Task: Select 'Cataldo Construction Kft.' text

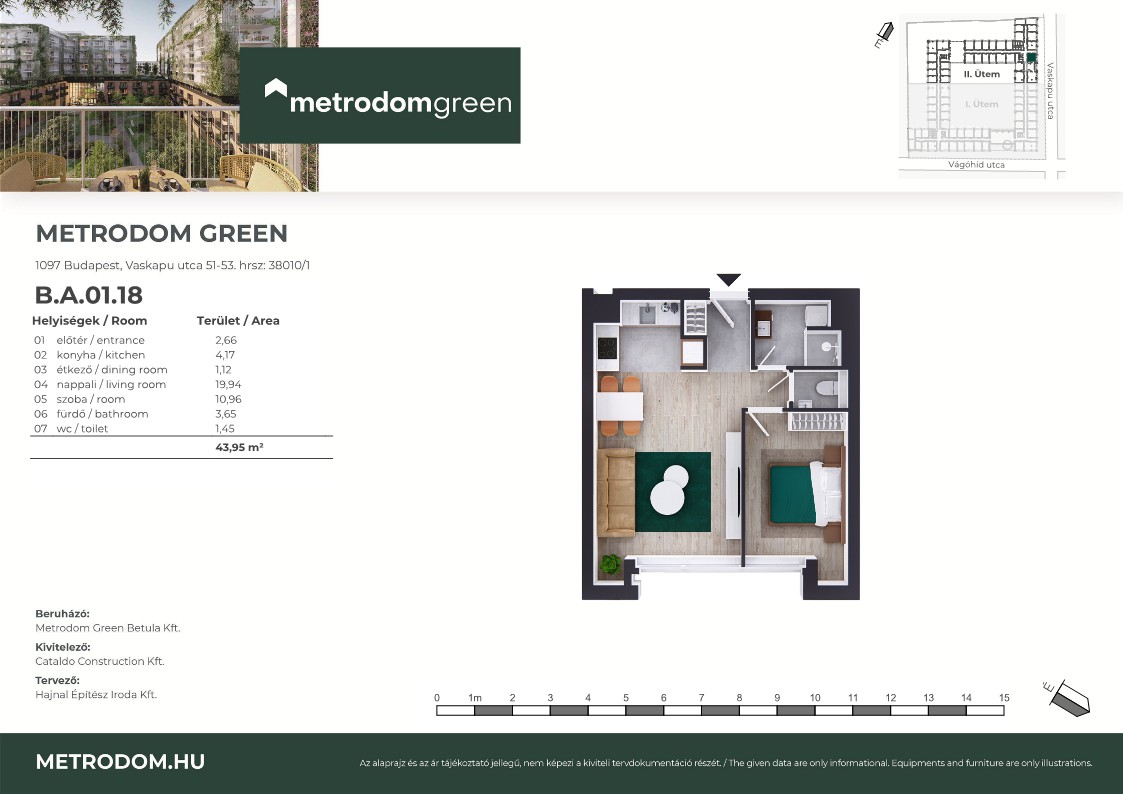Action: 100,661
